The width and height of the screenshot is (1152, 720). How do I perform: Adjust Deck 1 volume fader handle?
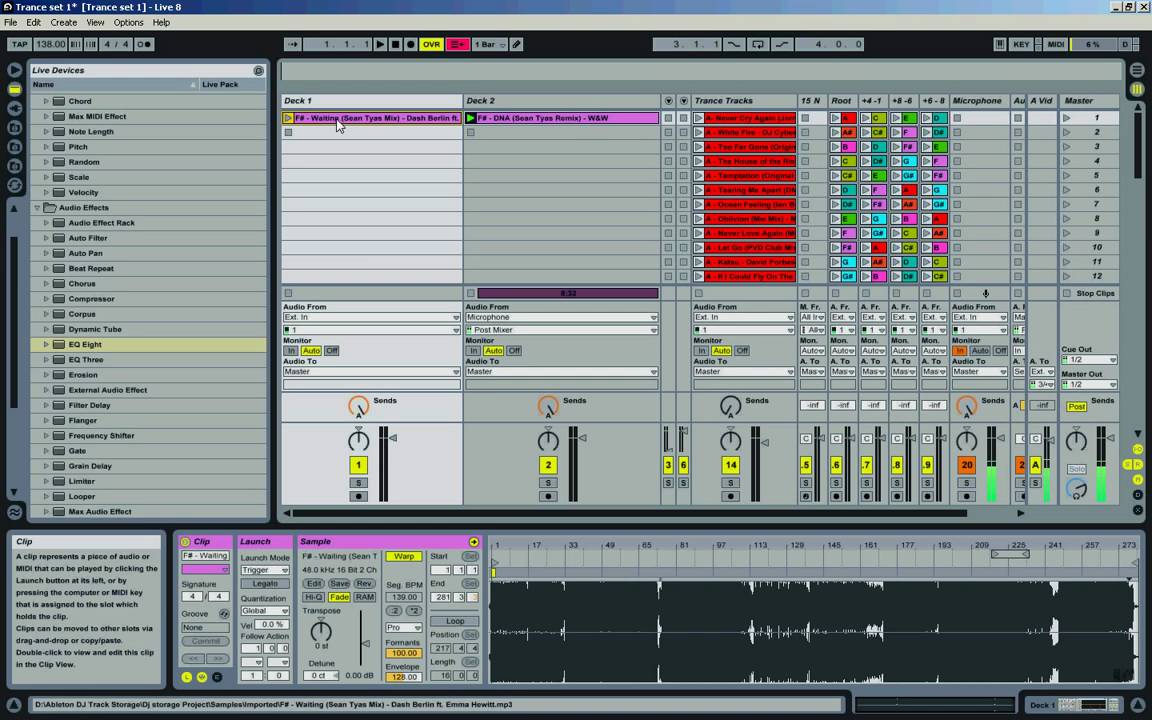click(393, 438)
